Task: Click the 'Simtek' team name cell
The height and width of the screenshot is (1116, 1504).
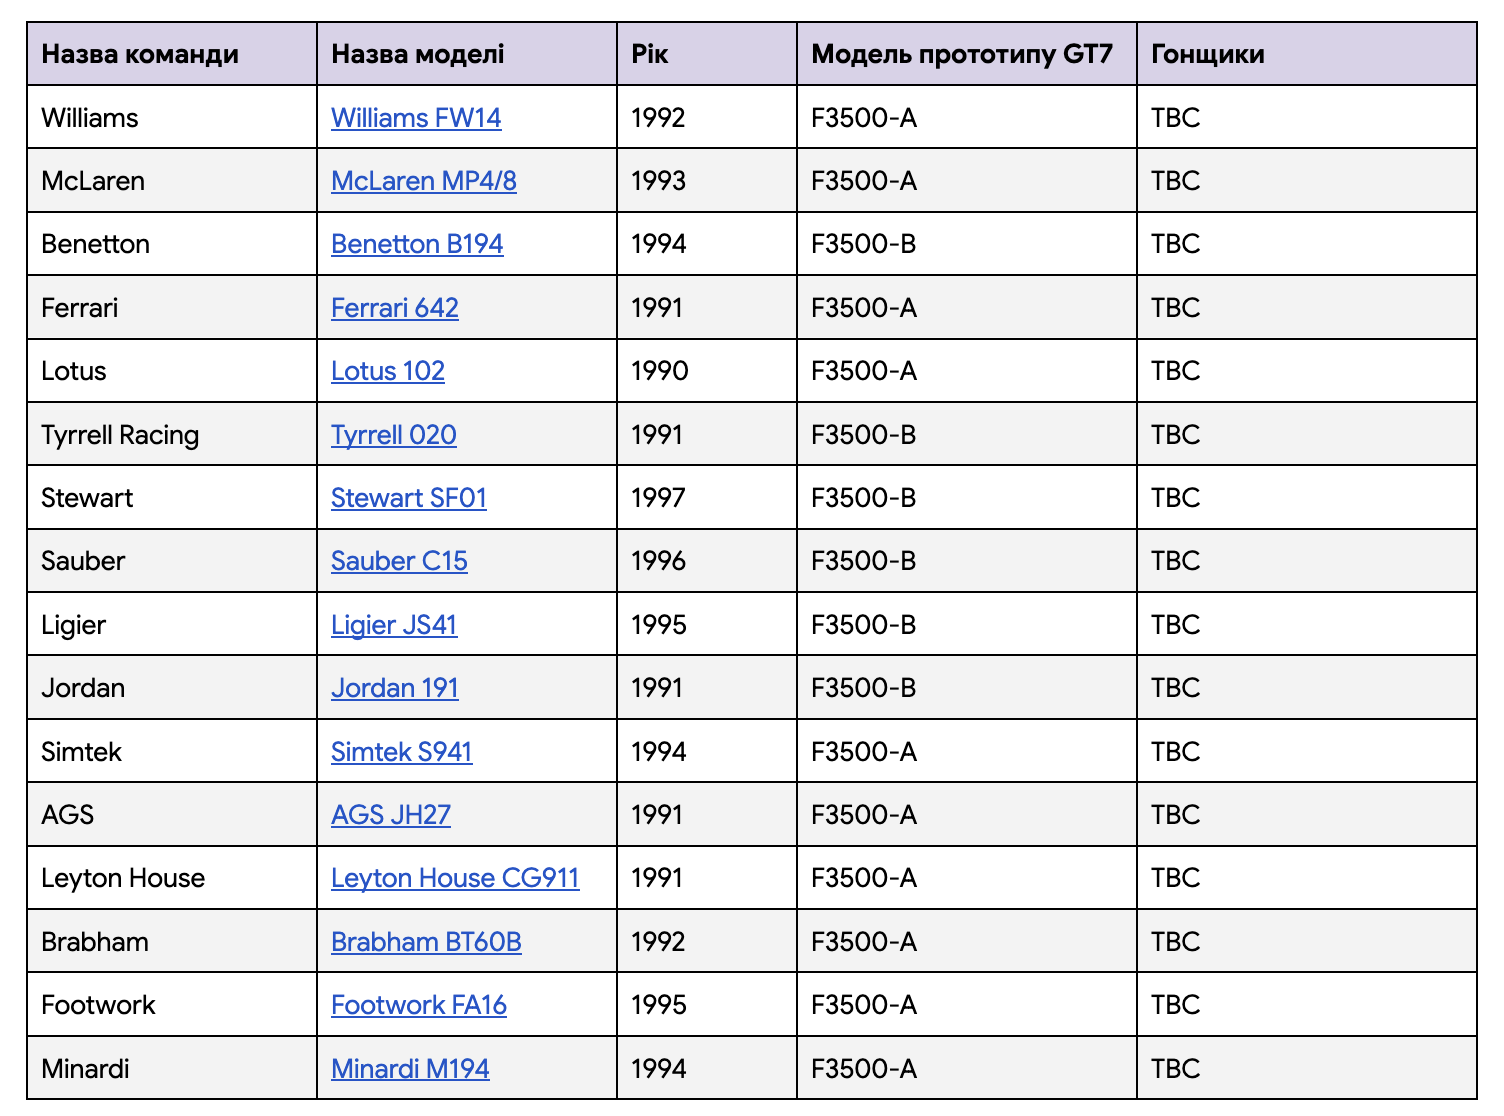Action: (172, 752)
